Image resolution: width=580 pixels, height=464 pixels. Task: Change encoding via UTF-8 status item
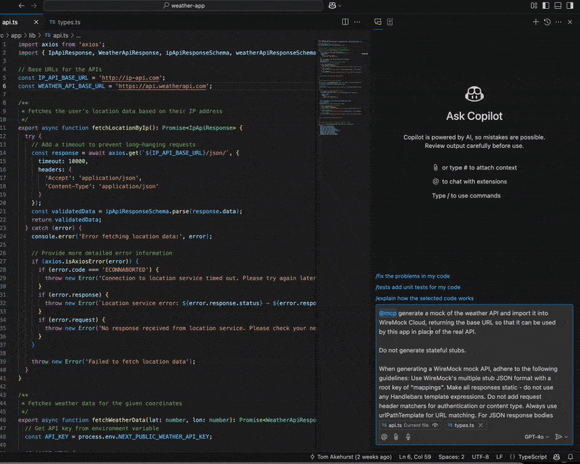[480, 457]
